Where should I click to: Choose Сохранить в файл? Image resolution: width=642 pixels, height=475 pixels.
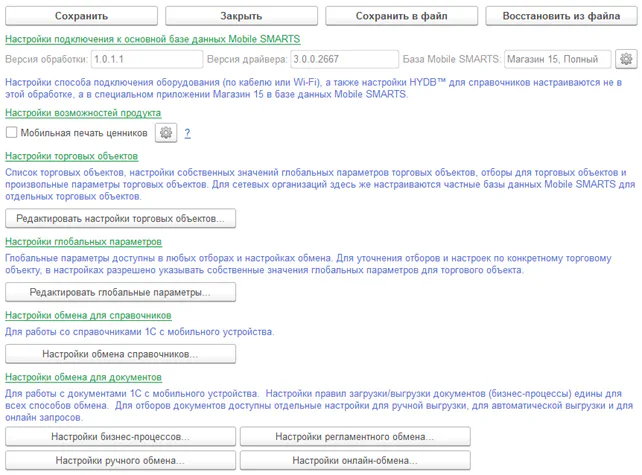(400, 16)
